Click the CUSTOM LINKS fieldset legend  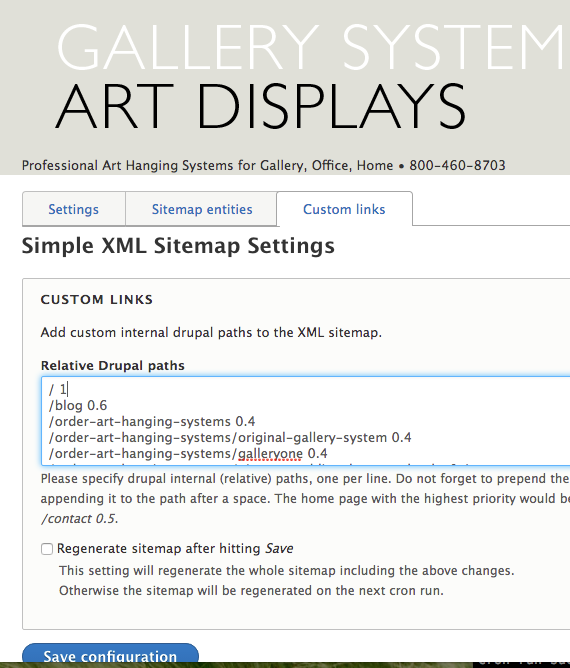click(x=97, y=299)
